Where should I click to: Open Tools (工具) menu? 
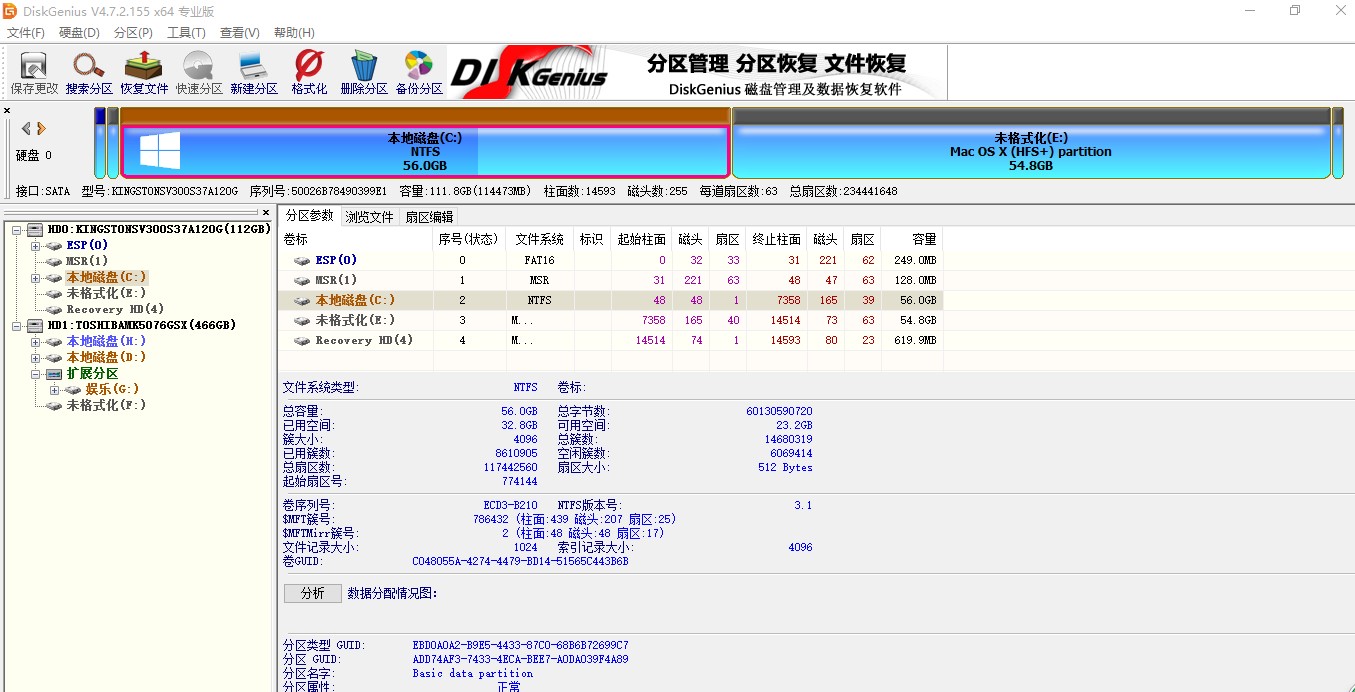click(x=186, y=33)
